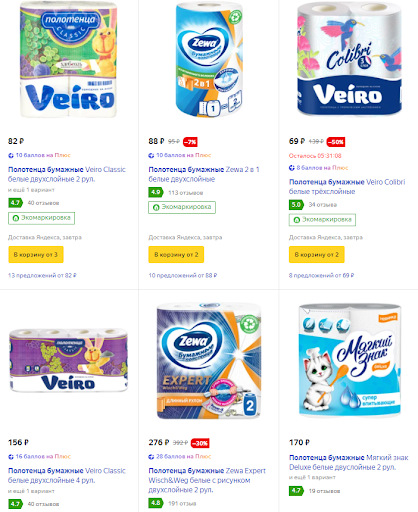Click the Plus points icon under 88 ₽ price
The height and width of the screenshot is (512, 418).
(x=151, y=155)
